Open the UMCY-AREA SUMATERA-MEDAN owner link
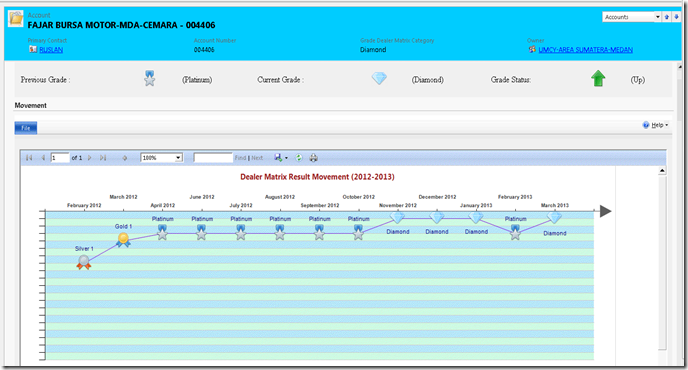This screenshot has height=370, width=688. (585, 50)
